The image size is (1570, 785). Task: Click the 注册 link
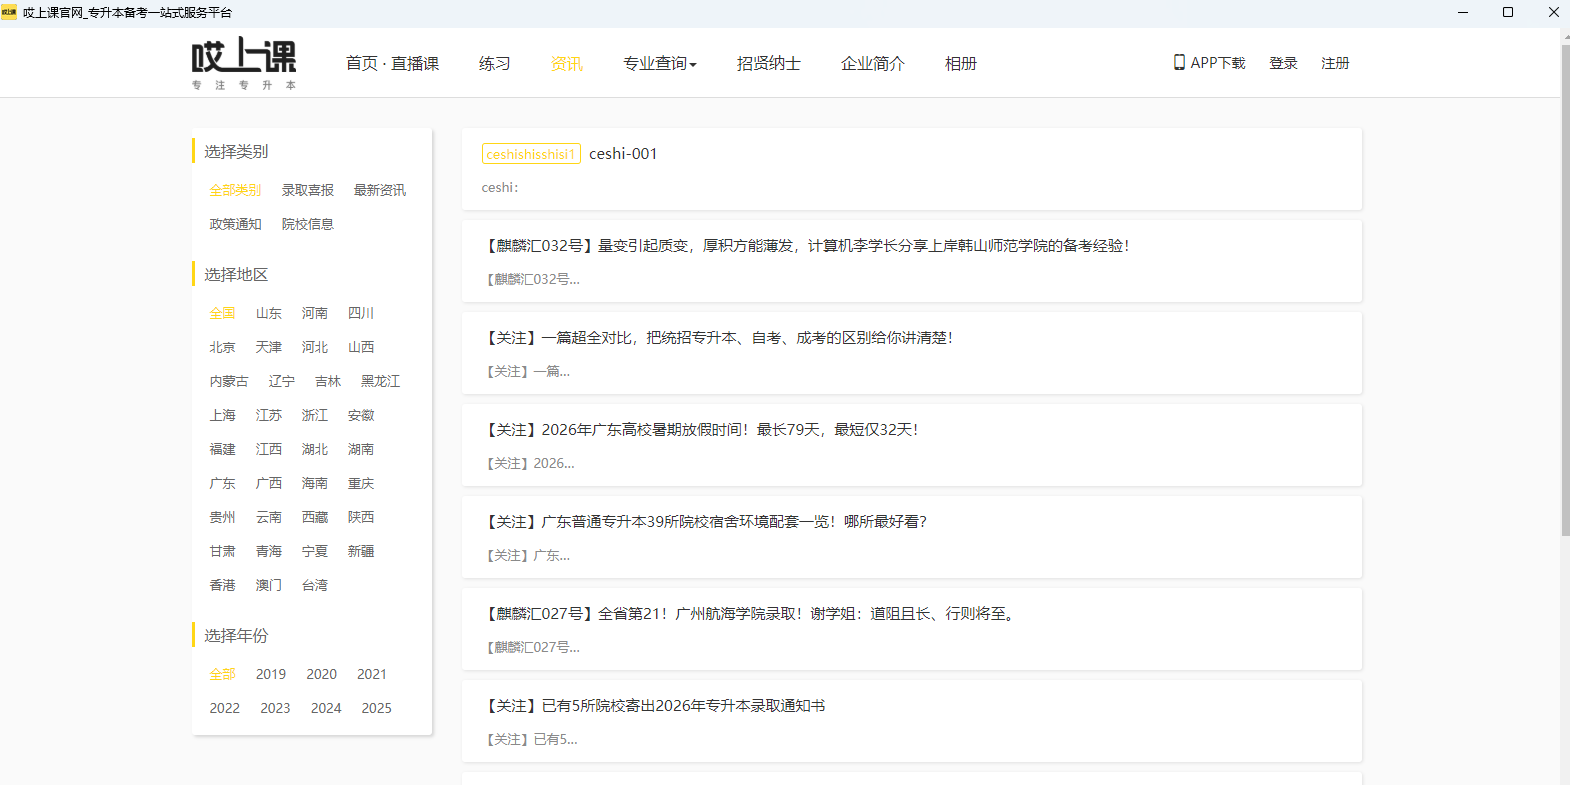1335,63
